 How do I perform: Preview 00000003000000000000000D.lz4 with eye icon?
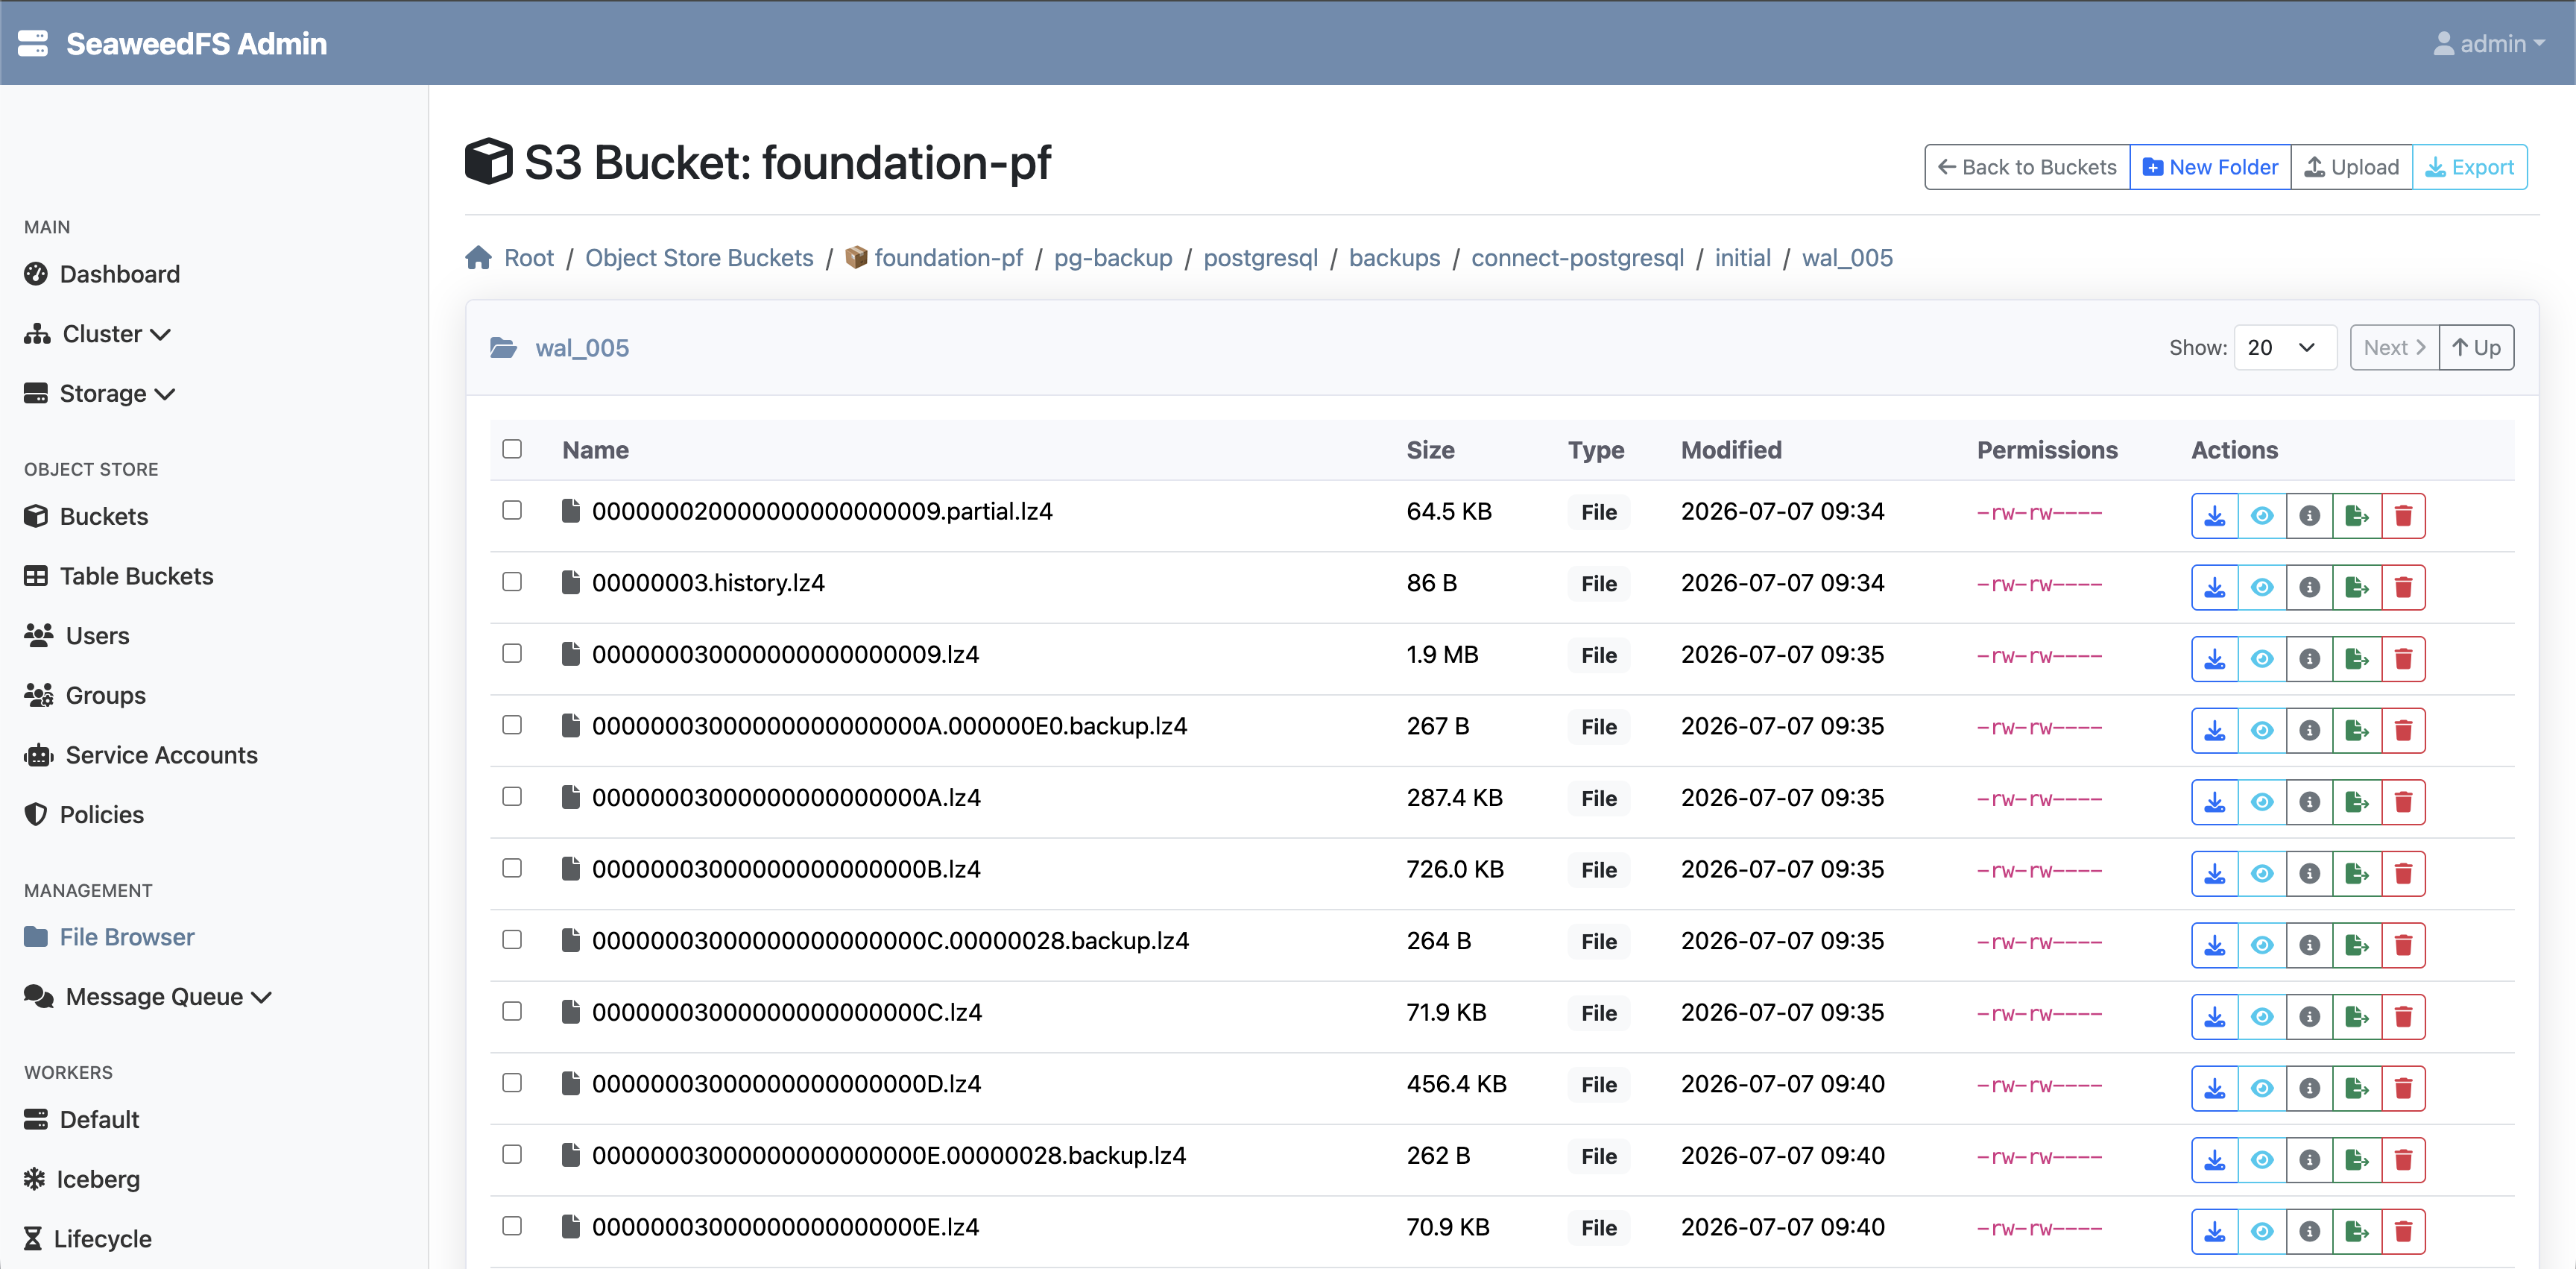[2262, 1088]
